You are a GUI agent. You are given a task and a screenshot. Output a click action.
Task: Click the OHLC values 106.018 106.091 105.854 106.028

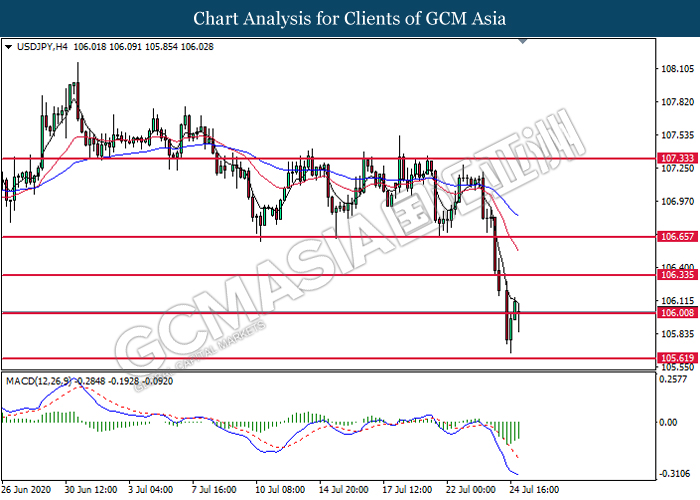(x=143, y=47)
